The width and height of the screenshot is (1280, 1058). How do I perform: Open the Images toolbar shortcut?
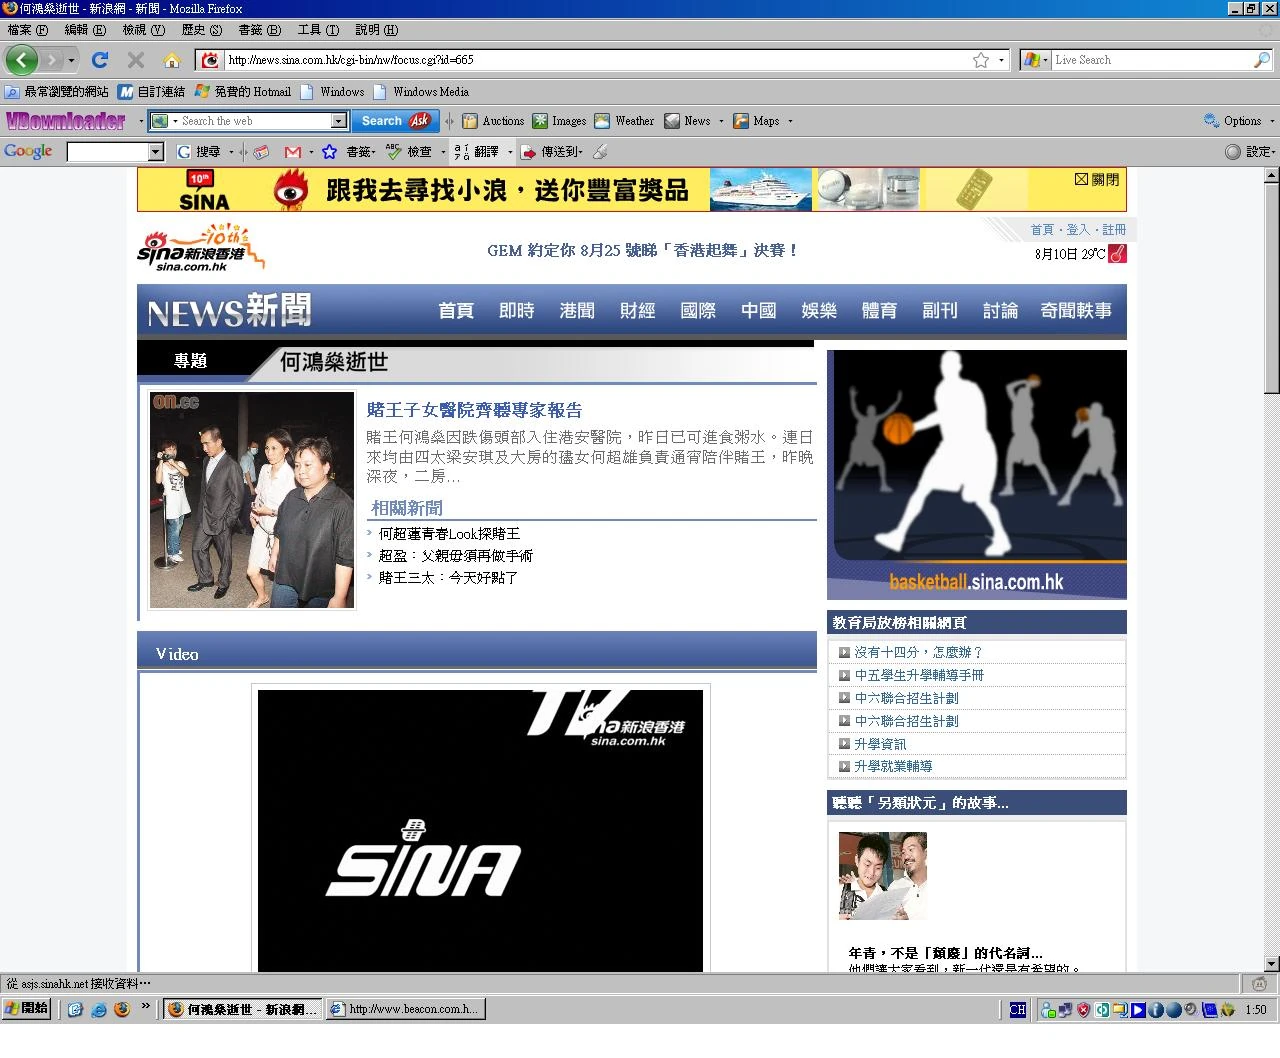tap(559, 121)
